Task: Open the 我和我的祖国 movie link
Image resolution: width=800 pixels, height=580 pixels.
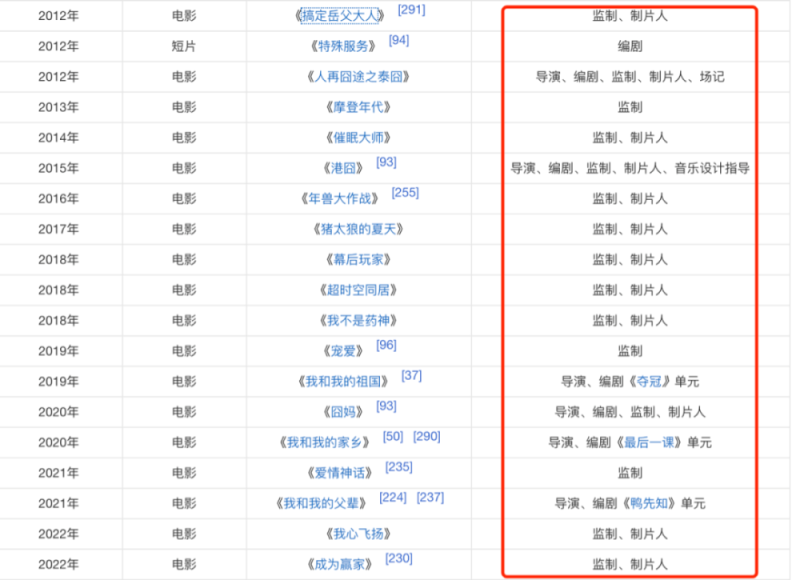Action: (346, 382)
